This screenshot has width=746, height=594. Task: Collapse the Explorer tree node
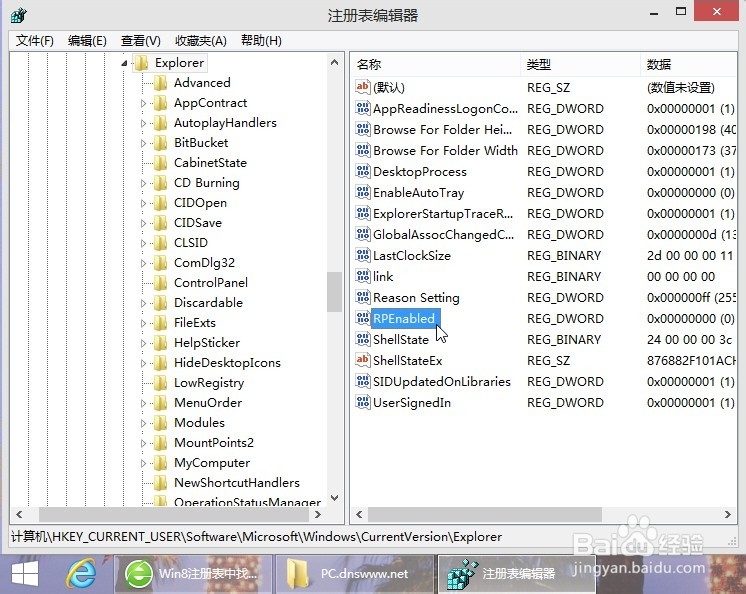click(x=124, y=63)
